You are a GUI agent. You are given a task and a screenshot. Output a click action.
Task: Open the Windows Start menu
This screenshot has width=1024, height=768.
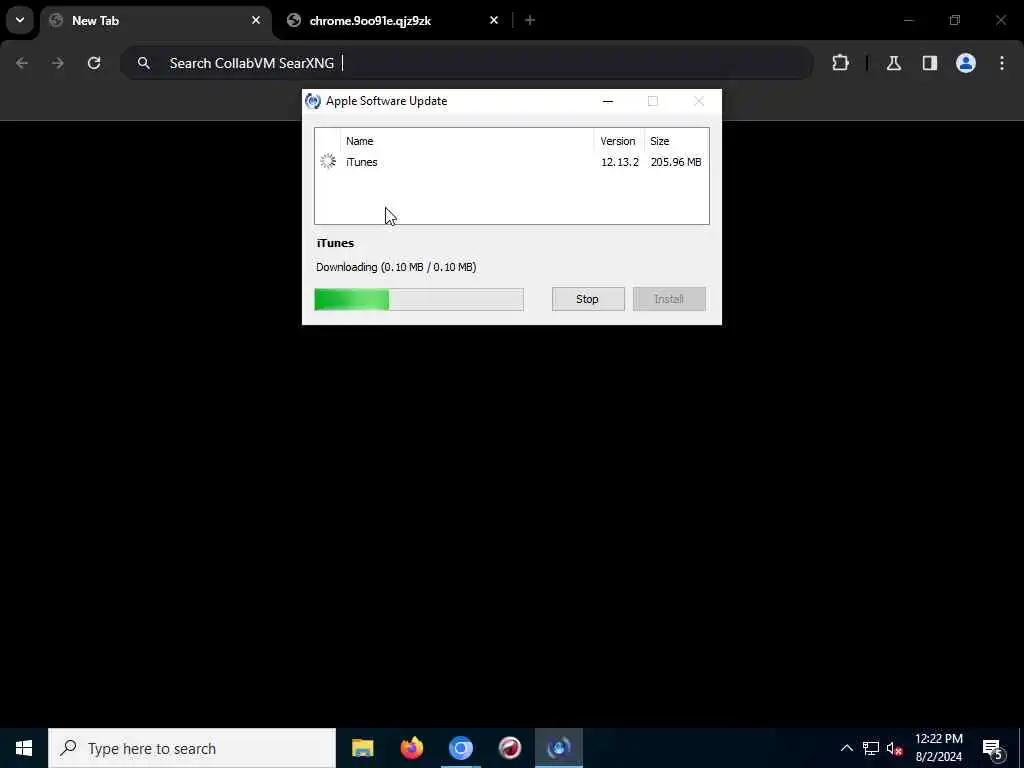tap(24, 748)
